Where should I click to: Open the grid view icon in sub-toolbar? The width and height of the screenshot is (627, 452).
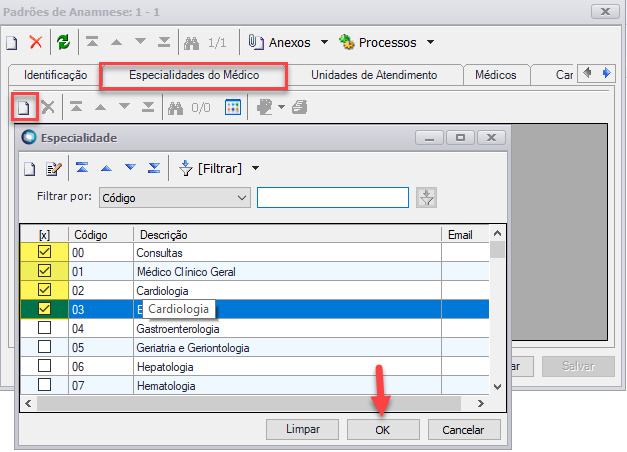tap(233, 107)
